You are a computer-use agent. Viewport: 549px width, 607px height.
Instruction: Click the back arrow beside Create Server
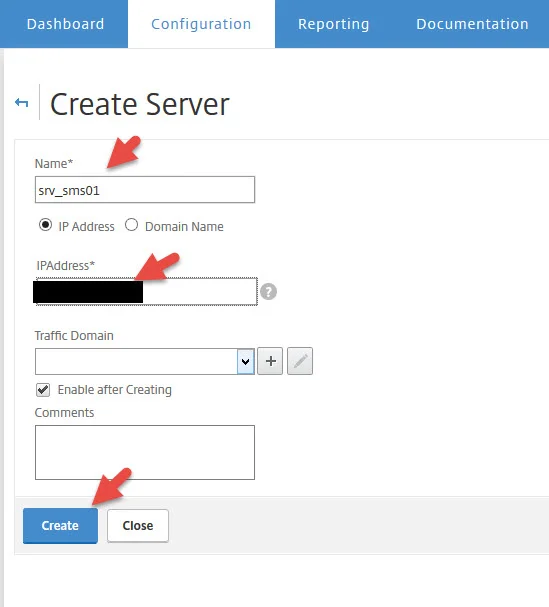21,103
